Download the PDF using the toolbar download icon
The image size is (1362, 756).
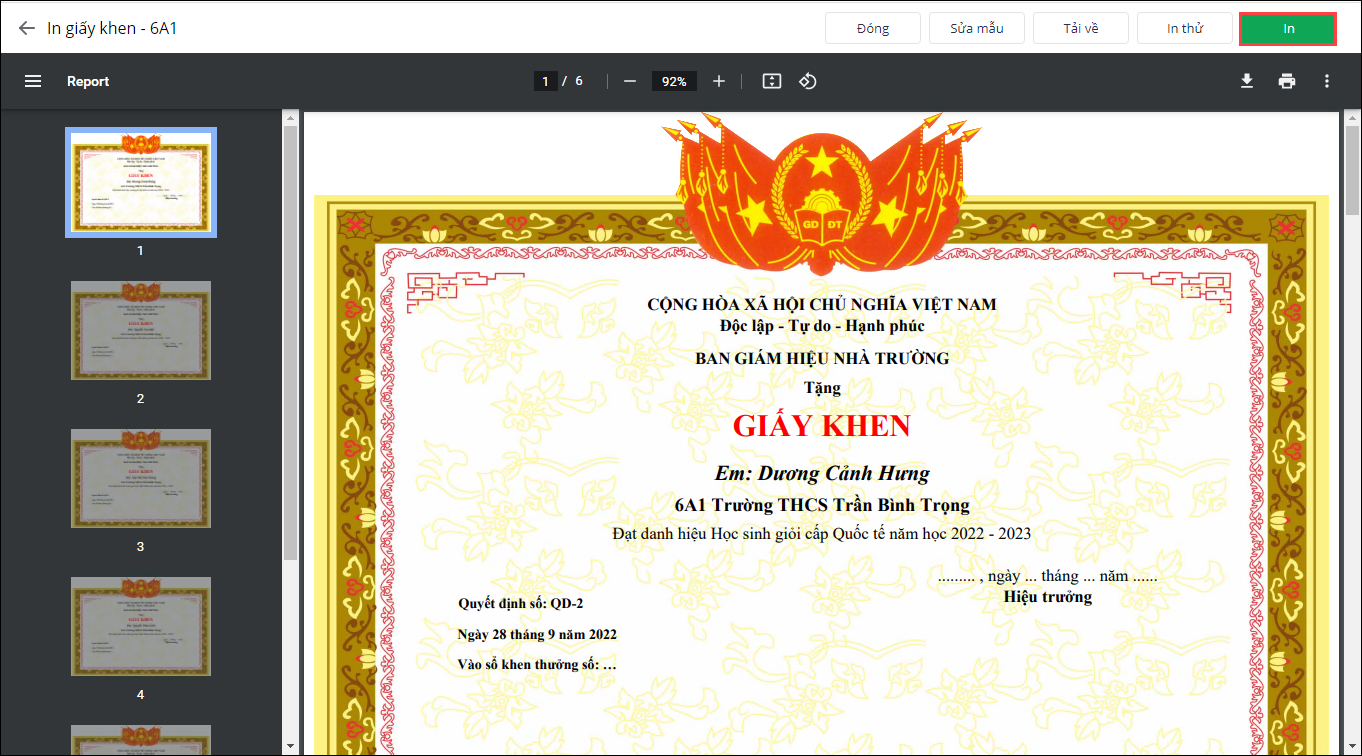click(x=1247, y=81)
